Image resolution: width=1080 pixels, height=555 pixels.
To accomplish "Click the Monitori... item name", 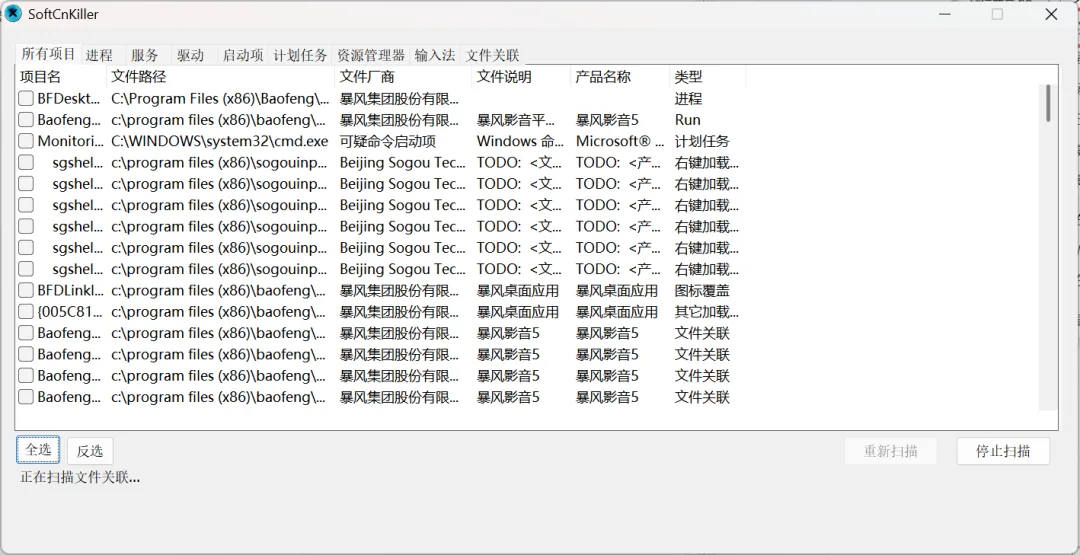I will pyautogui.click(x=69, y=141).
